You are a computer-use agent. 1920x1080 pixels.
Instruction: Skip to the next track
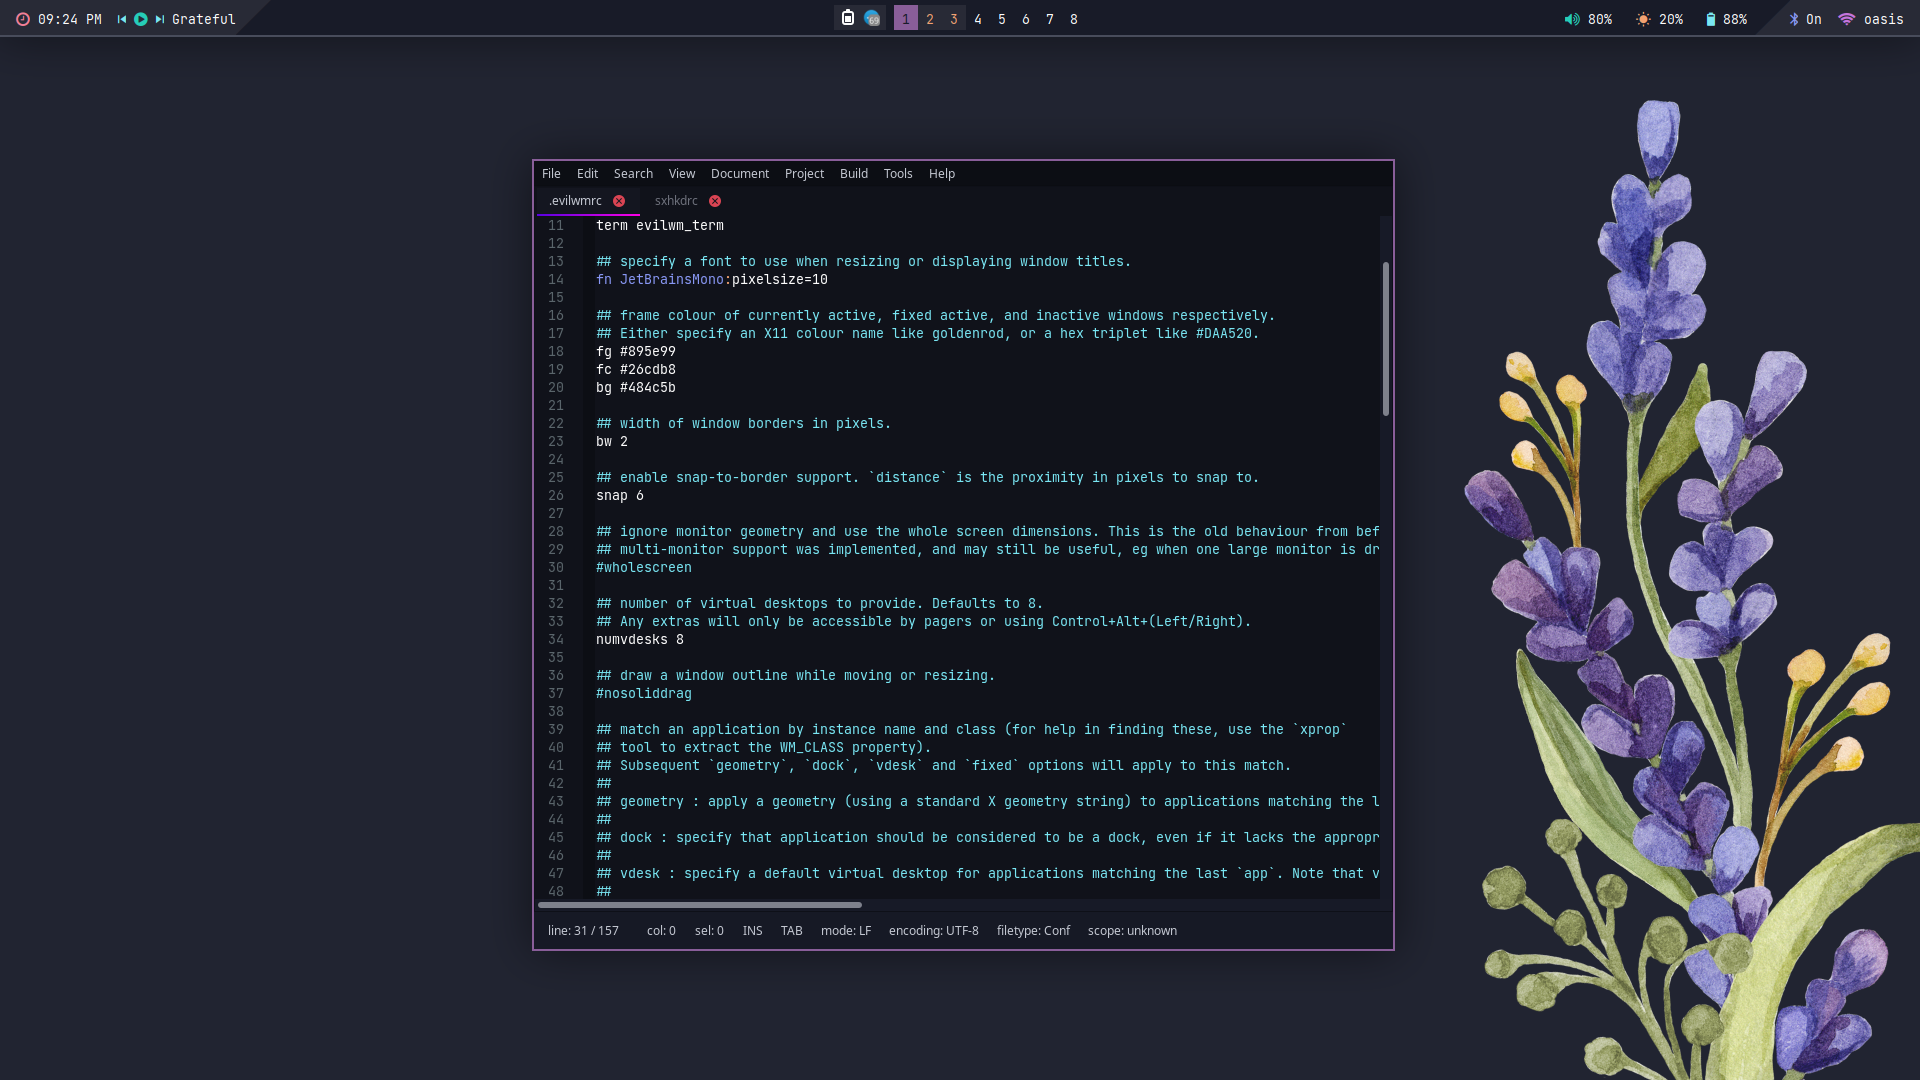tap(159, 19)
